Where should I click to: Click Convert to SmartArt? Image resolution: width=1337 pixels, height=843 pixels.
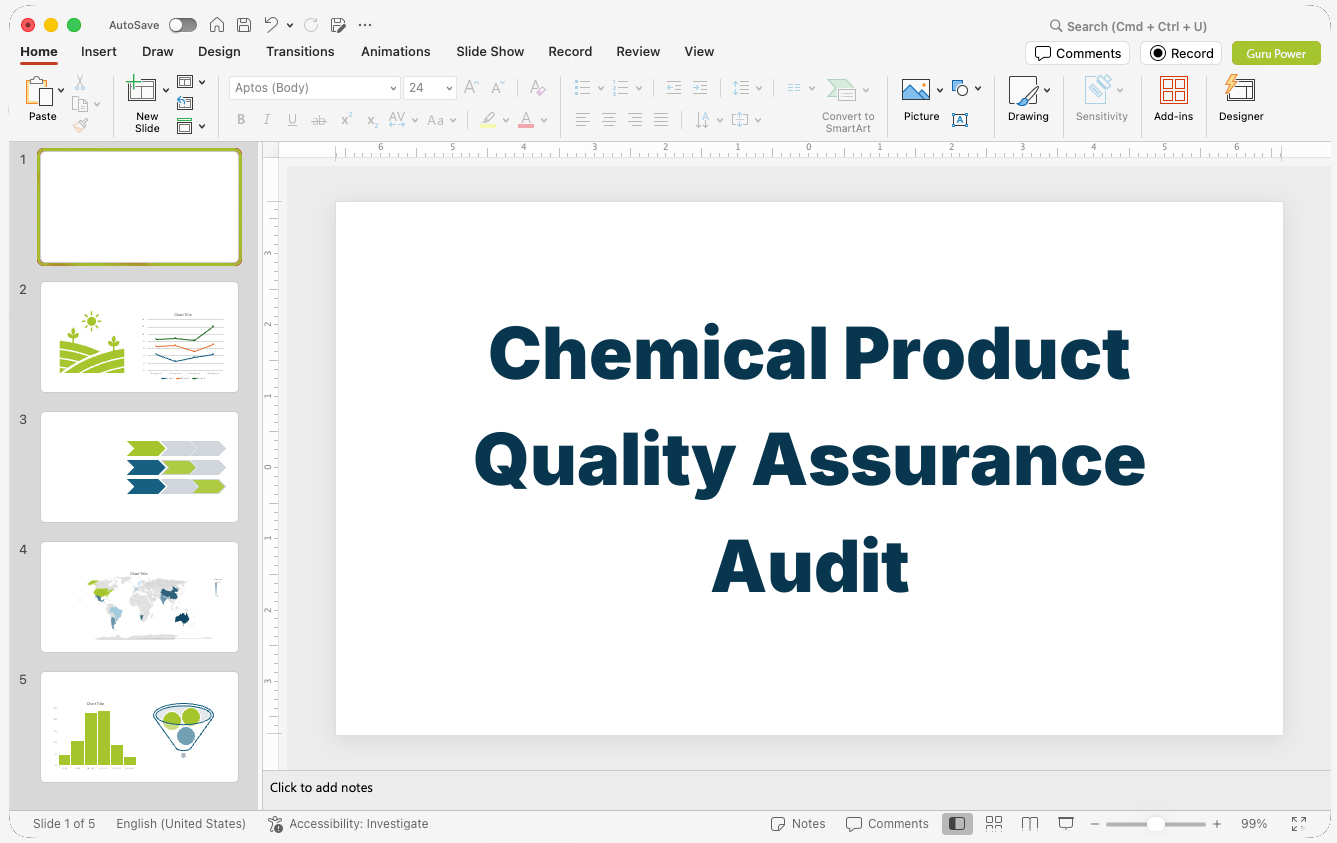(847, 105)
